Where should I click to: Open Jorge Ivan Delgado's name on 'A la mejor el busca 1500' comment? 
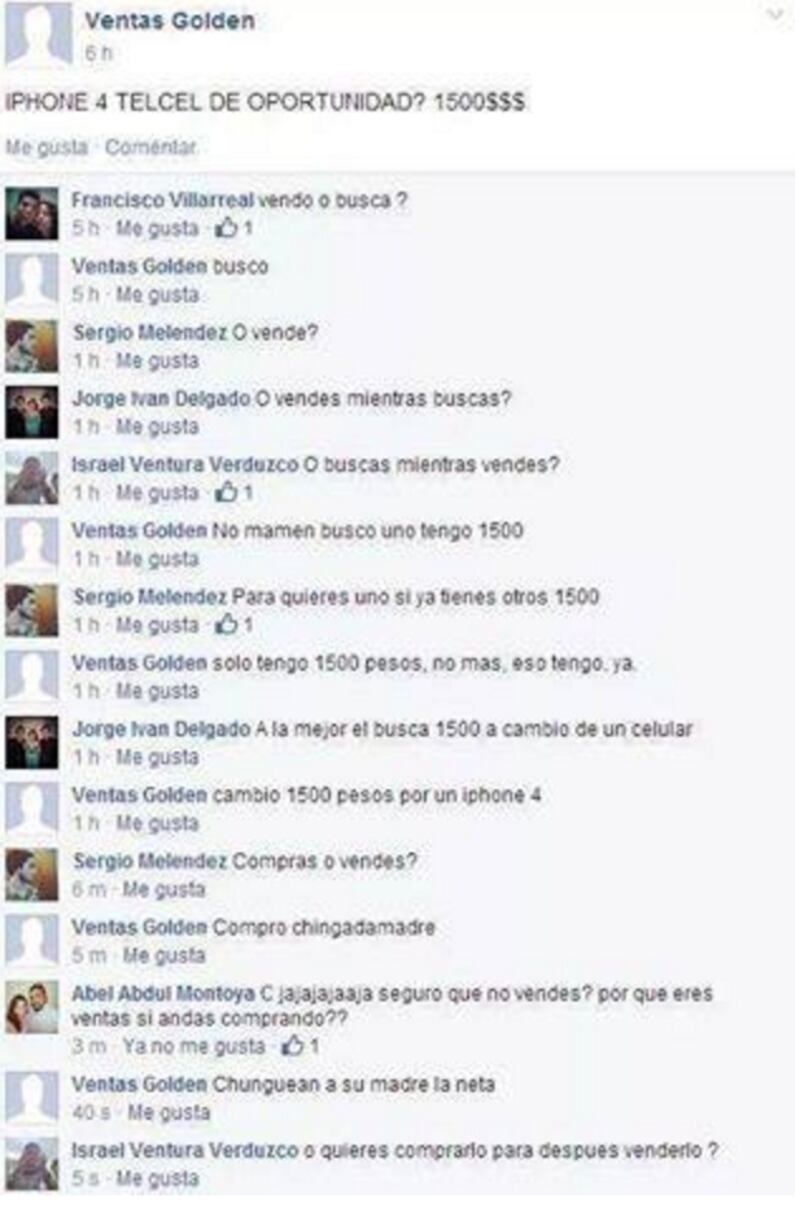[x=161, y=729]
